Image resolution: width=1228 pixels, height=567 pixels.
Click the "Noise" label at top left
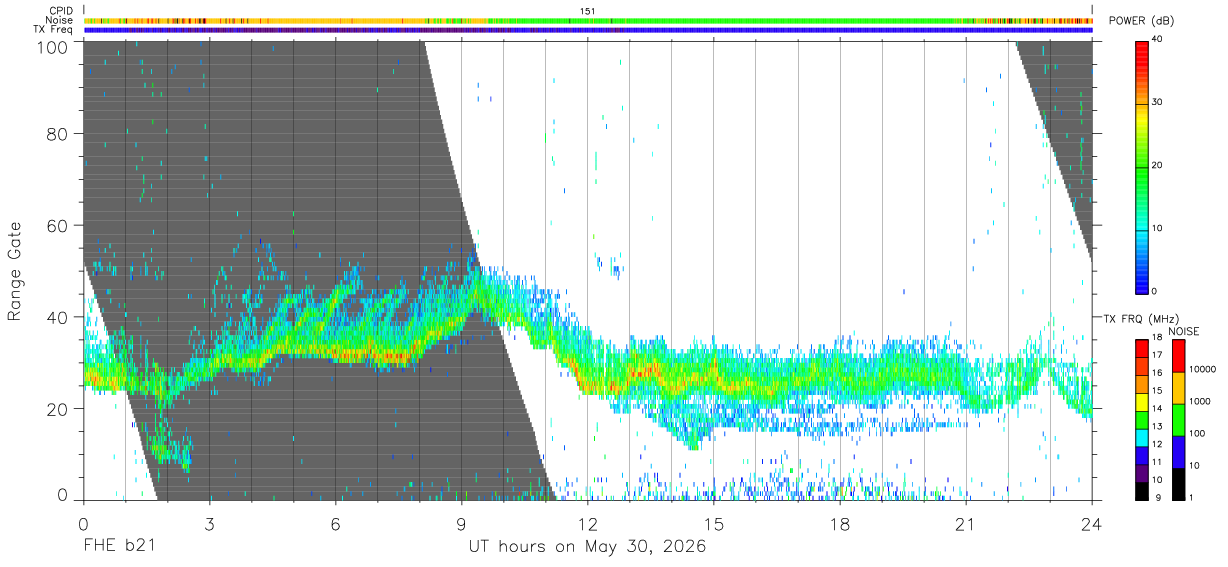[60, 20]
